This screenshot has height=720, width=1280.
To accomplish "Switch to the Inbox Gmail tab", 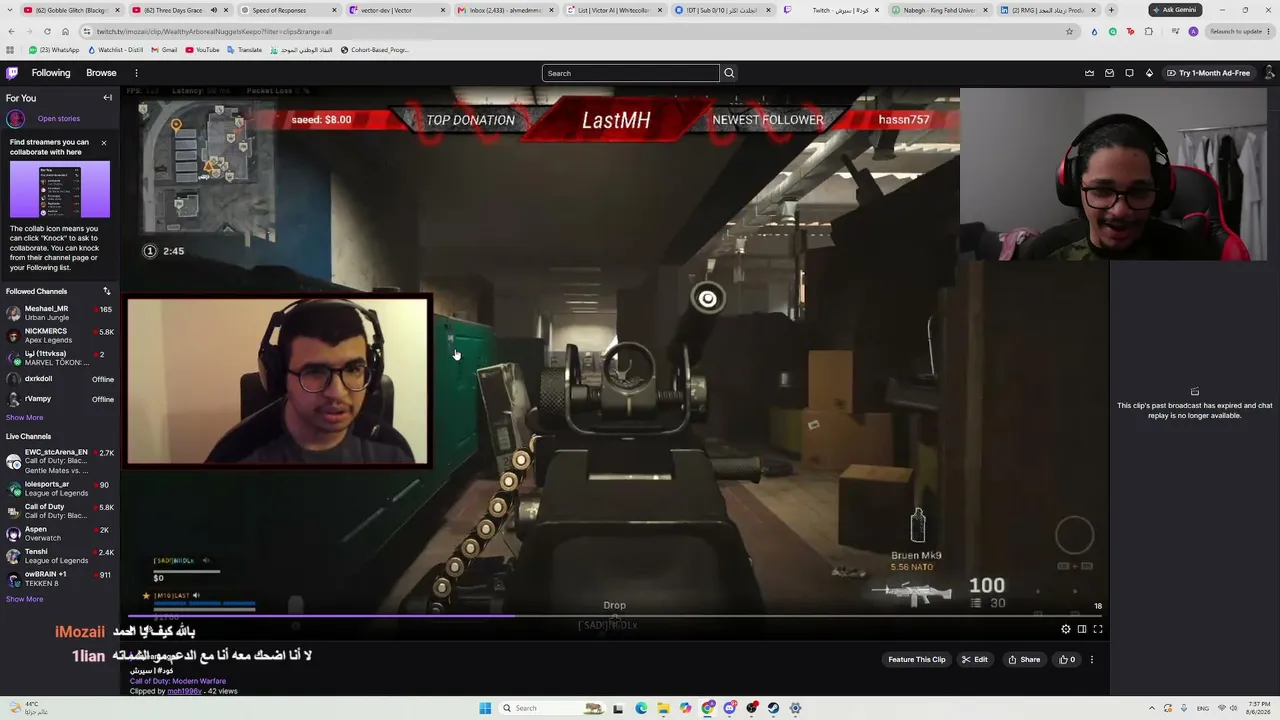I will tap(505, 10).
